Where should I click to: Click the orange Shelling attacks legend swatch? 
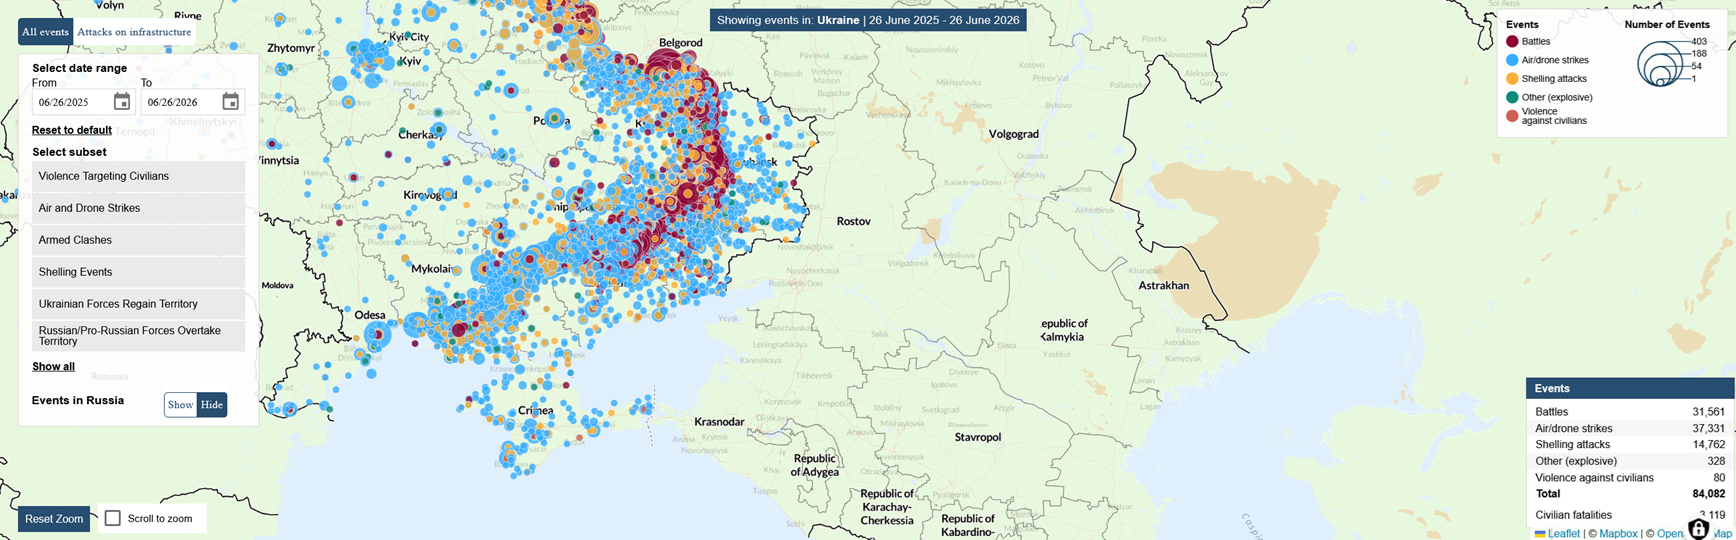tap(1512, 79)
